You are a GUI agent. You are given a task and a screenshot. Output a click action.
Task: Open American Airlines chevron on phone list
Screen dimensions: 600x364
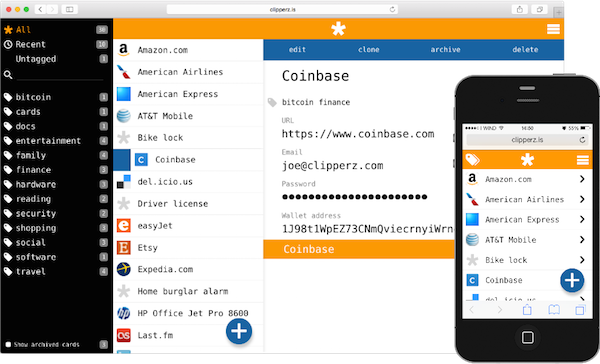tap(582, 199)
